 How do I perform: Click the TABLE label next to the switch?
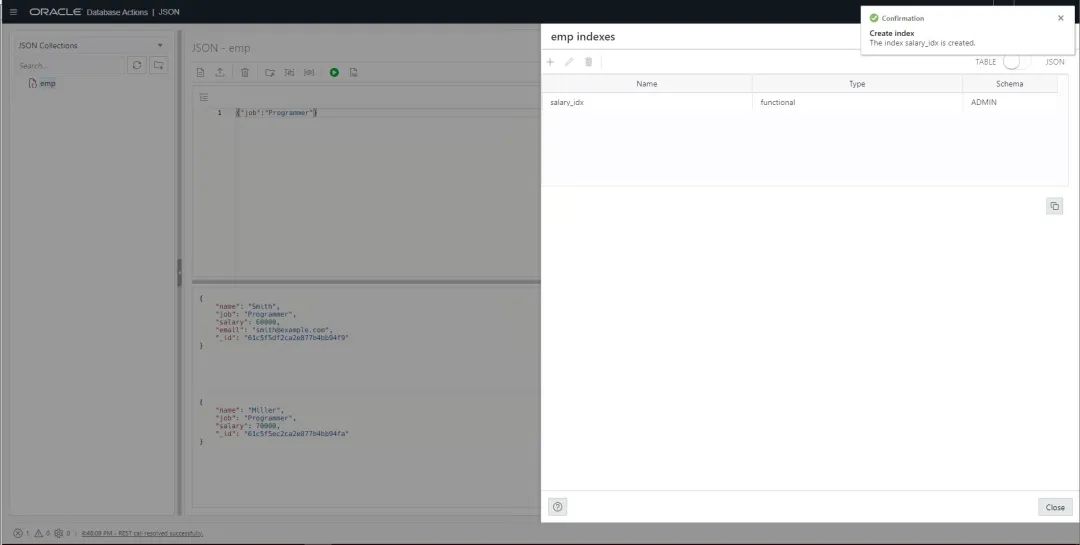(985, 62)
